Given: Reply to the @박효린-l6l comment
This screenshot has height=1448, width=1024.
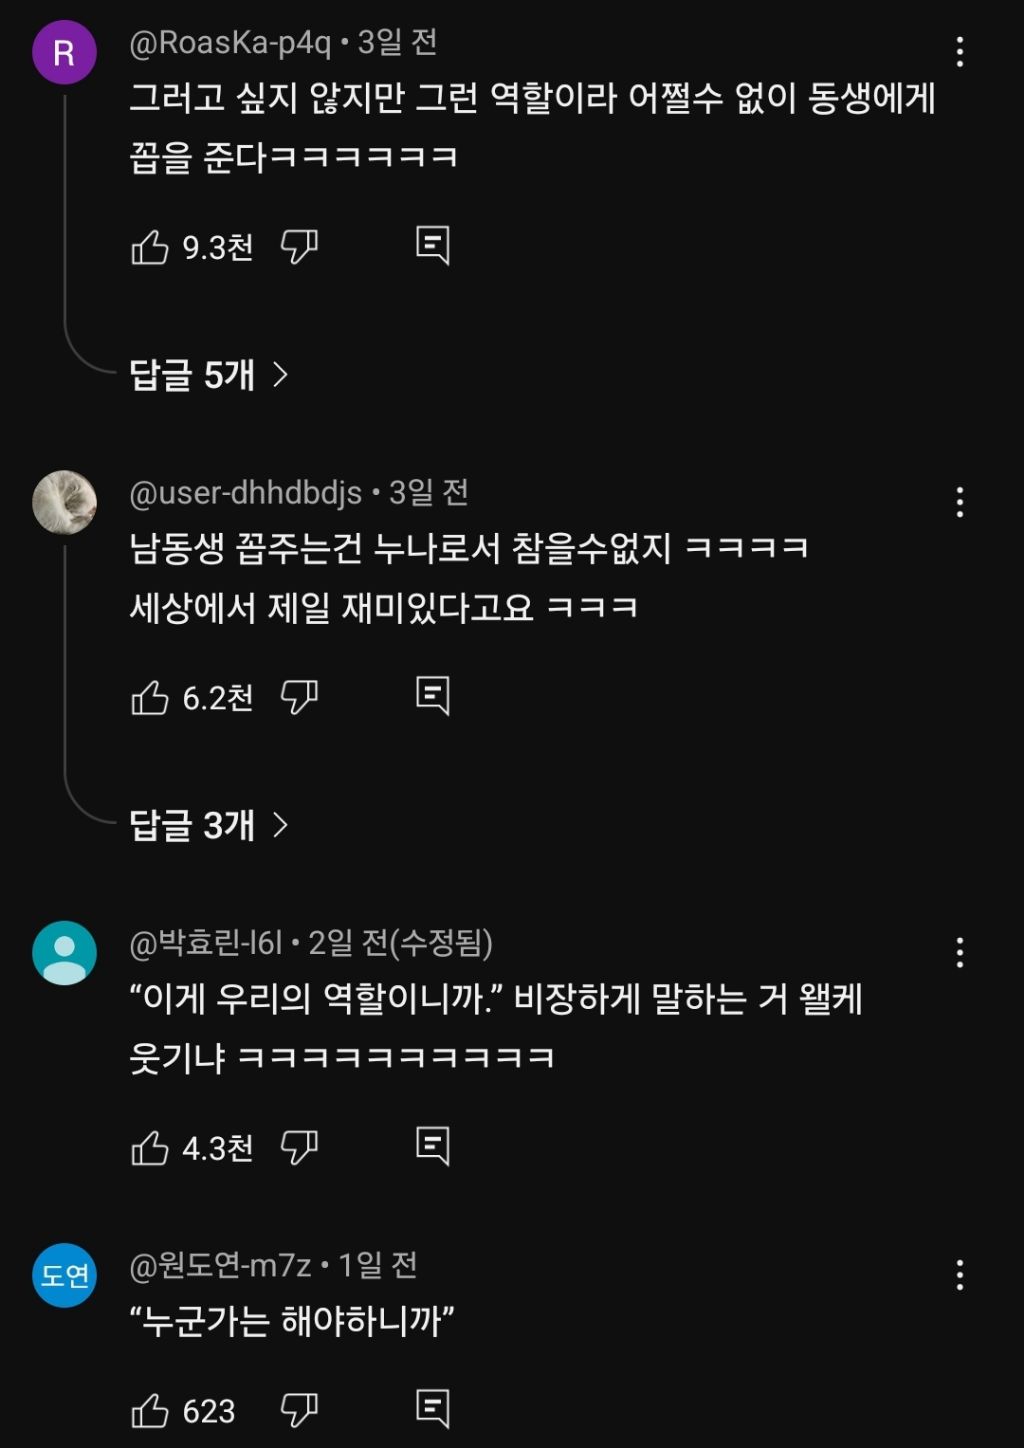Looking at the screenshot, I should (x=433, y=1146).
